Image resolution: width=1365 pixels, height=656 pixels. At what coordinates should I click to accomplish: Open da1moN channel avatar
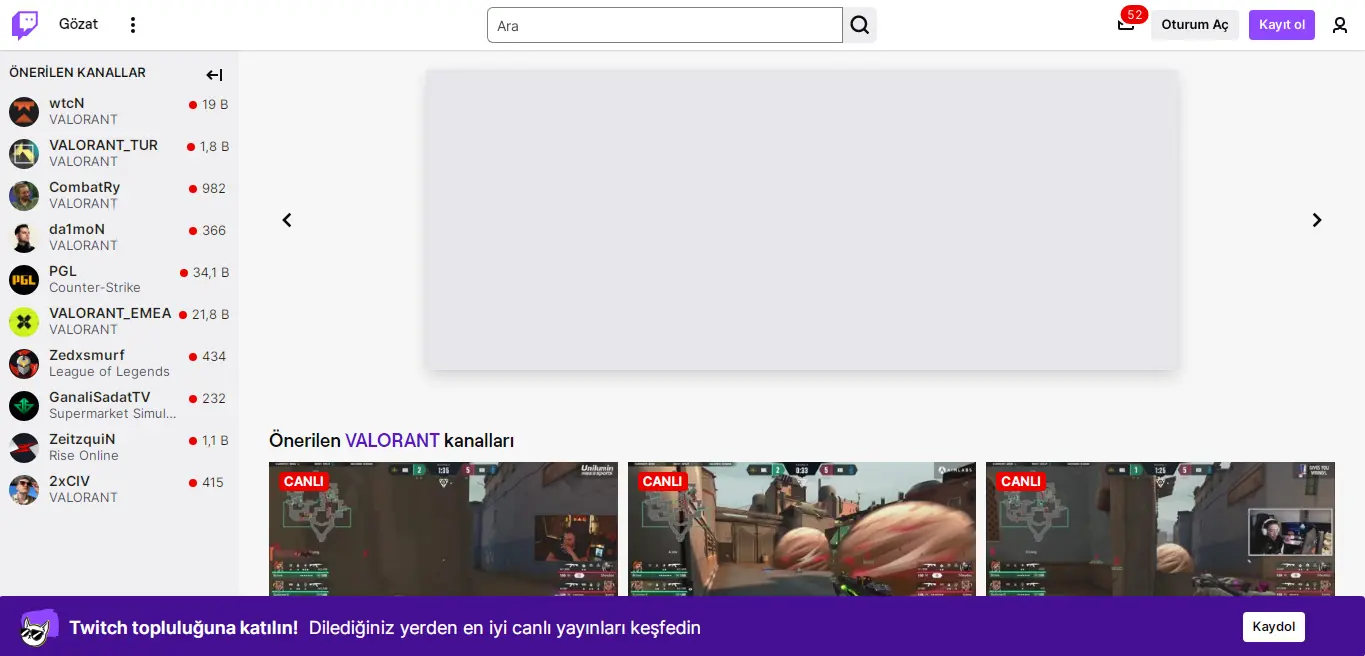click(x=24, y=237)
